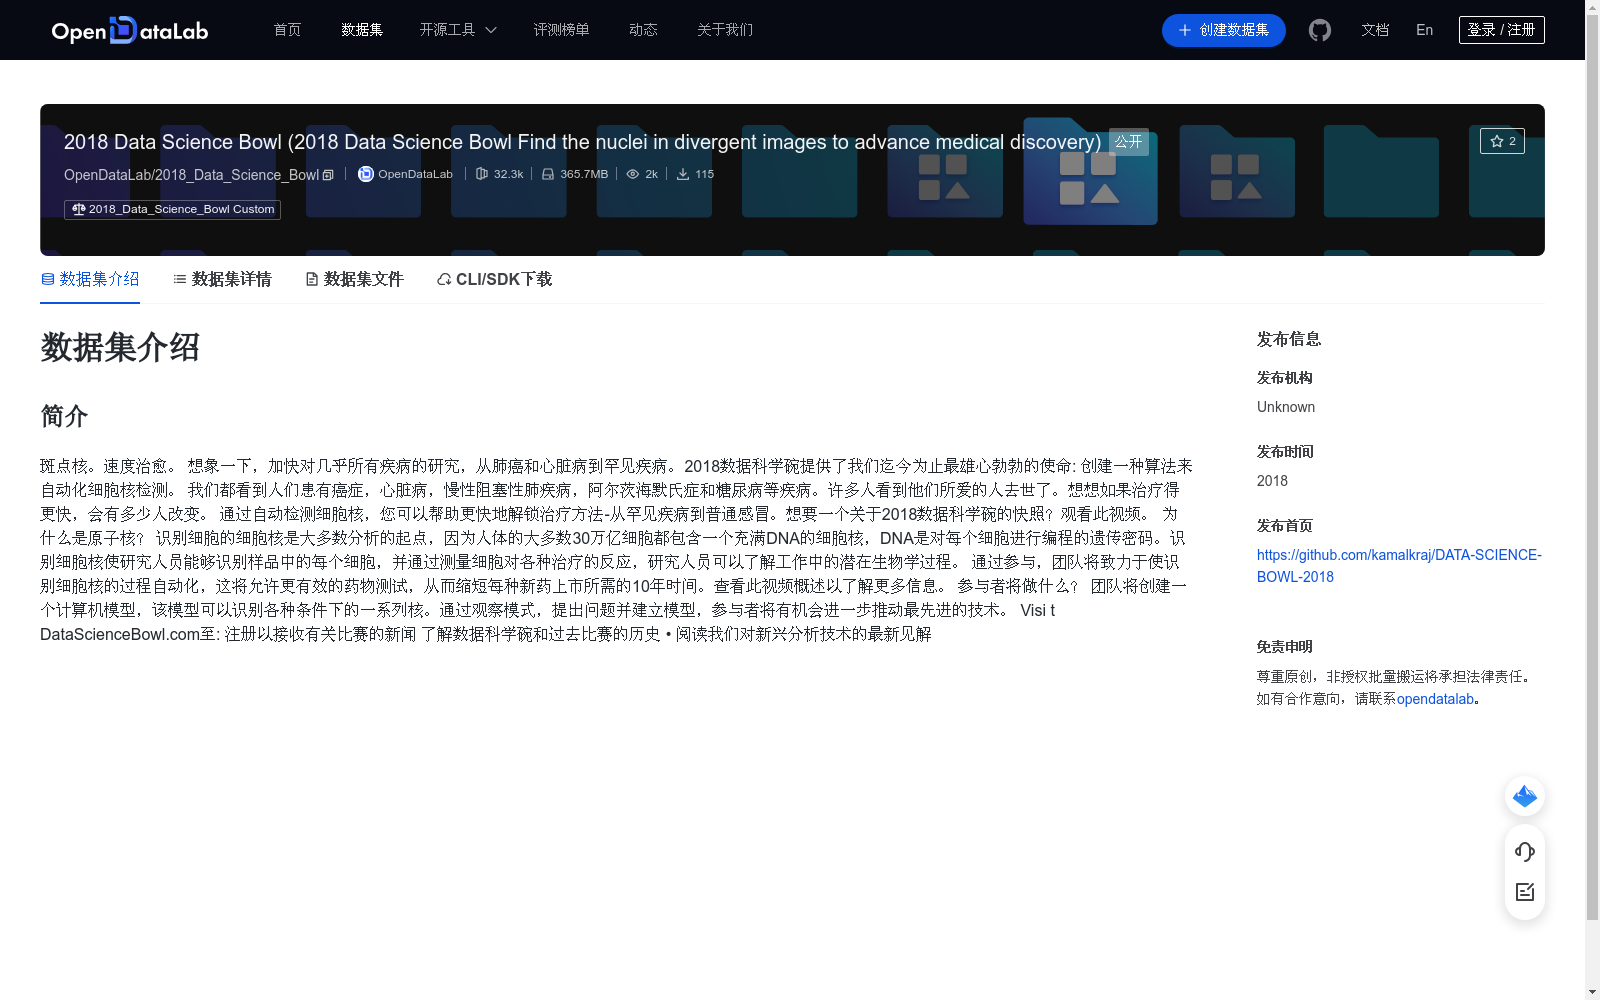
Task: Click the 发布时间 value 2018
Action: coord(1272,481)
